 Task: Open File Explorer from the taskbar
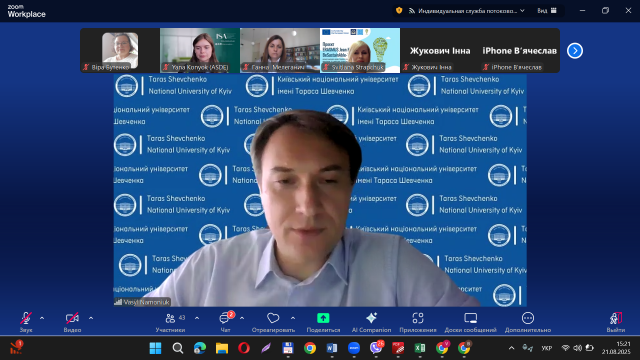tap(222, 348)
